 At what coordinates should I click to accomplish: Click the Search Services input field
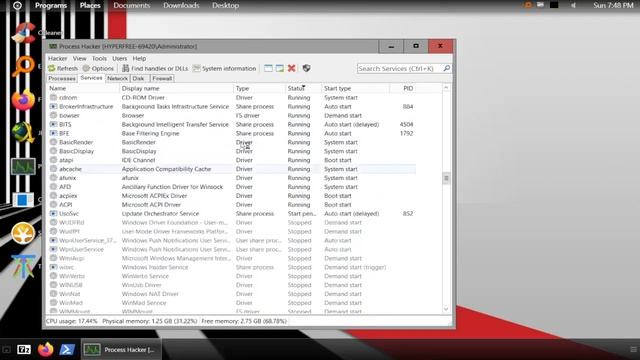(400, 68)
